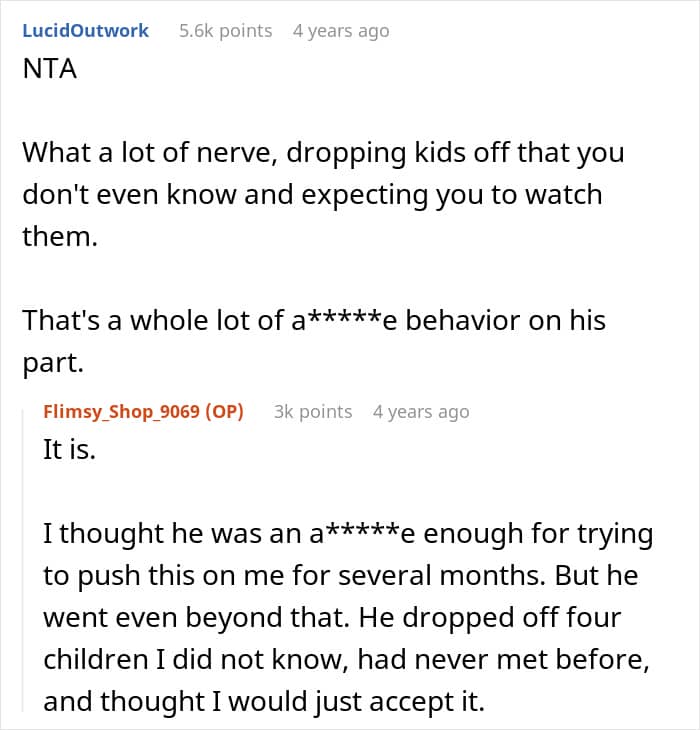Open LucidOutwork's comment timestamp '4 years ago'
Image resolution: width=700 pixels, height=730 pixels.
point(341,31)
